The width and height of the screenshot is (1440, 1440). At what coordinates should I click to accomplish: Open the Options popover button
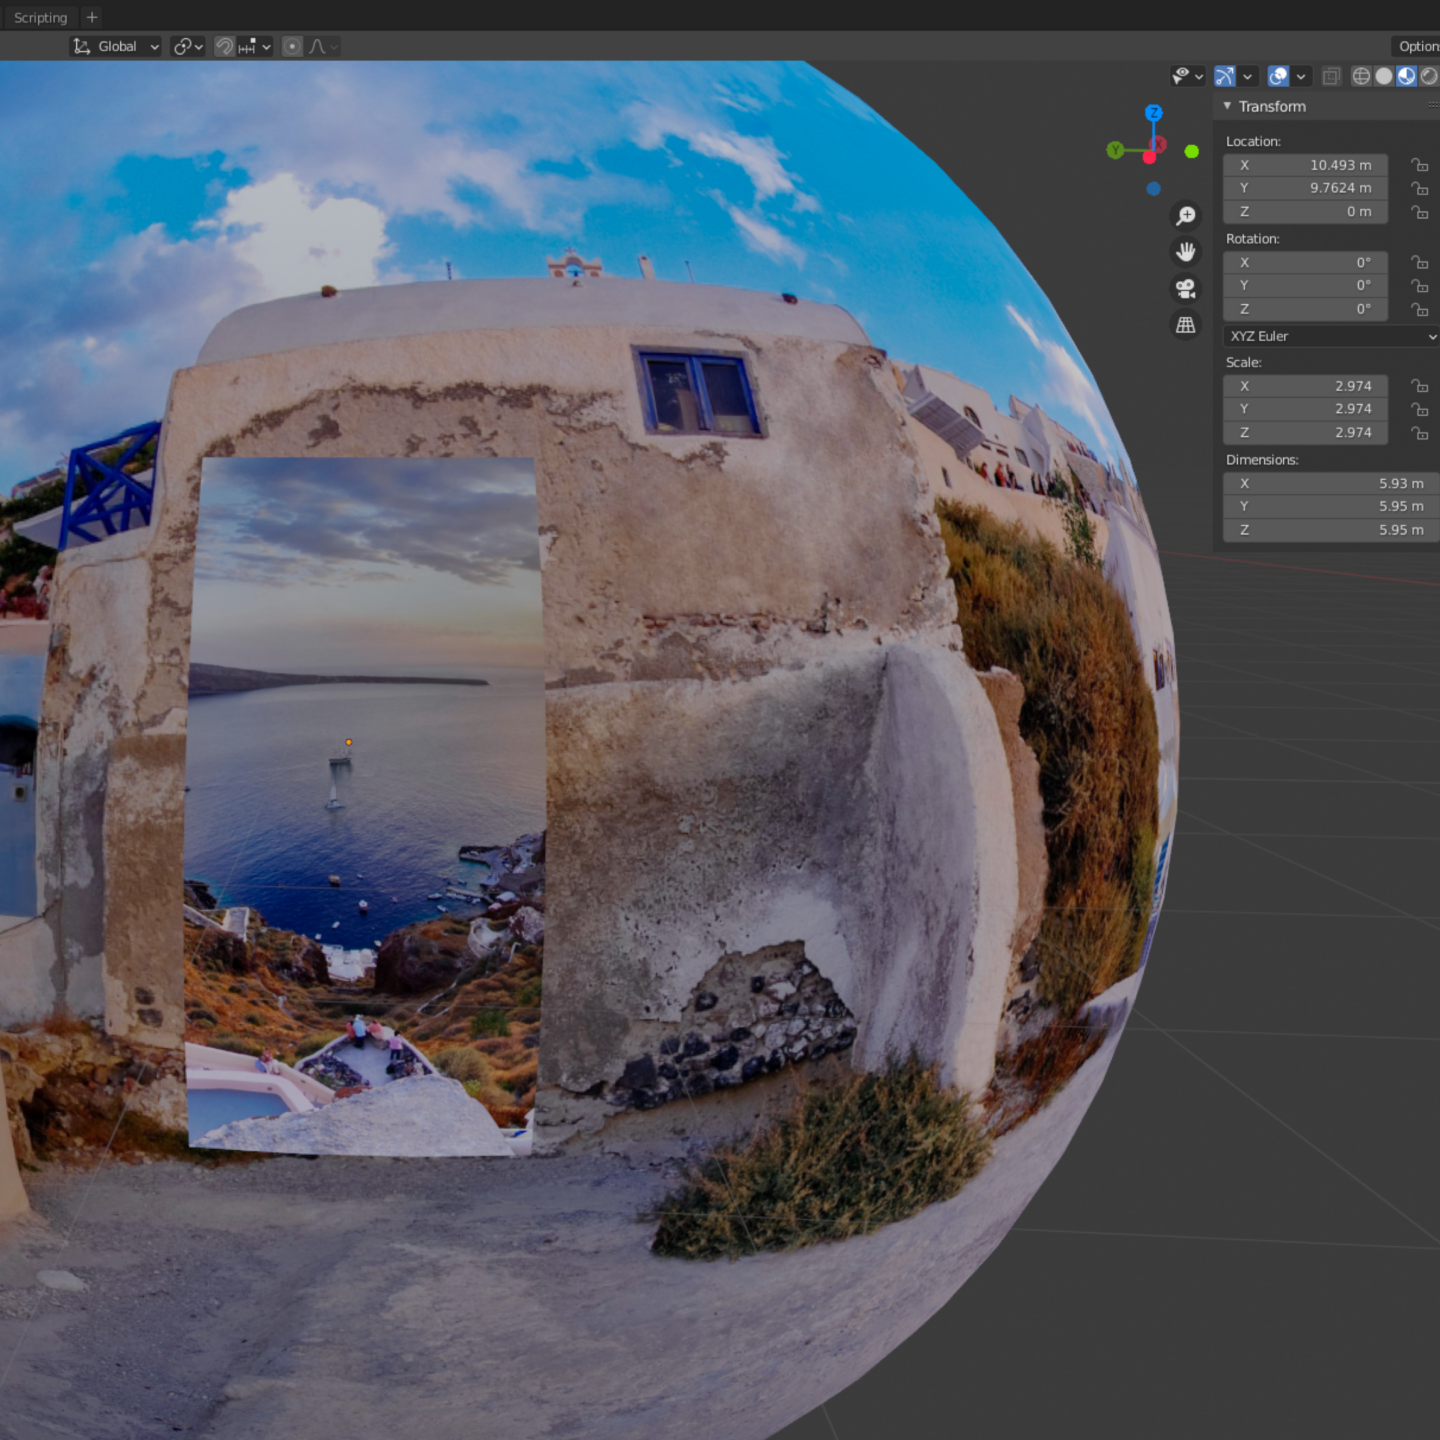pos(1417,46)
